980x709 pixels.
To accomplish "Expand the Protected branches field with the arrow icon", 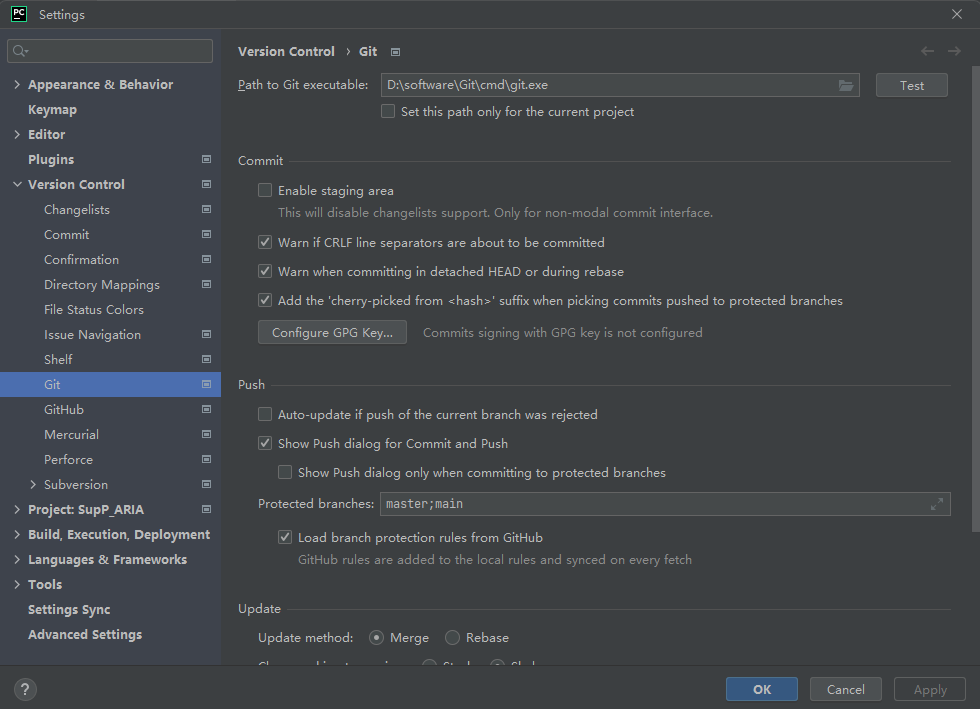I will point(936,504).
